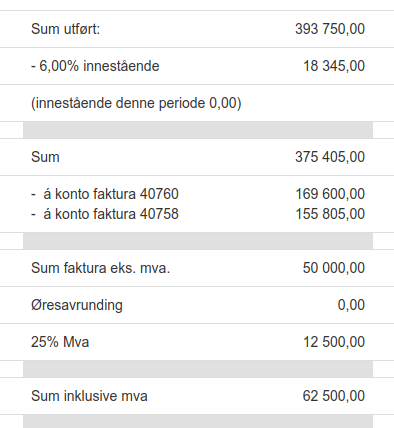Click the total 62 500,00
The width and height of the screenshot is (394, 428).
[334, 396]
